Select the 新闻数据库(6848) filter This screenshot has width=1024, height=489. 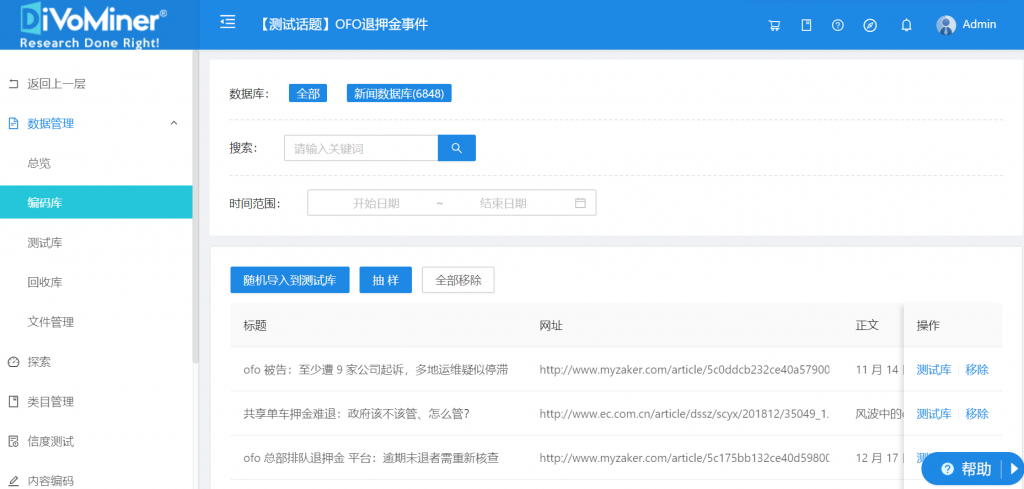(399, 93)
